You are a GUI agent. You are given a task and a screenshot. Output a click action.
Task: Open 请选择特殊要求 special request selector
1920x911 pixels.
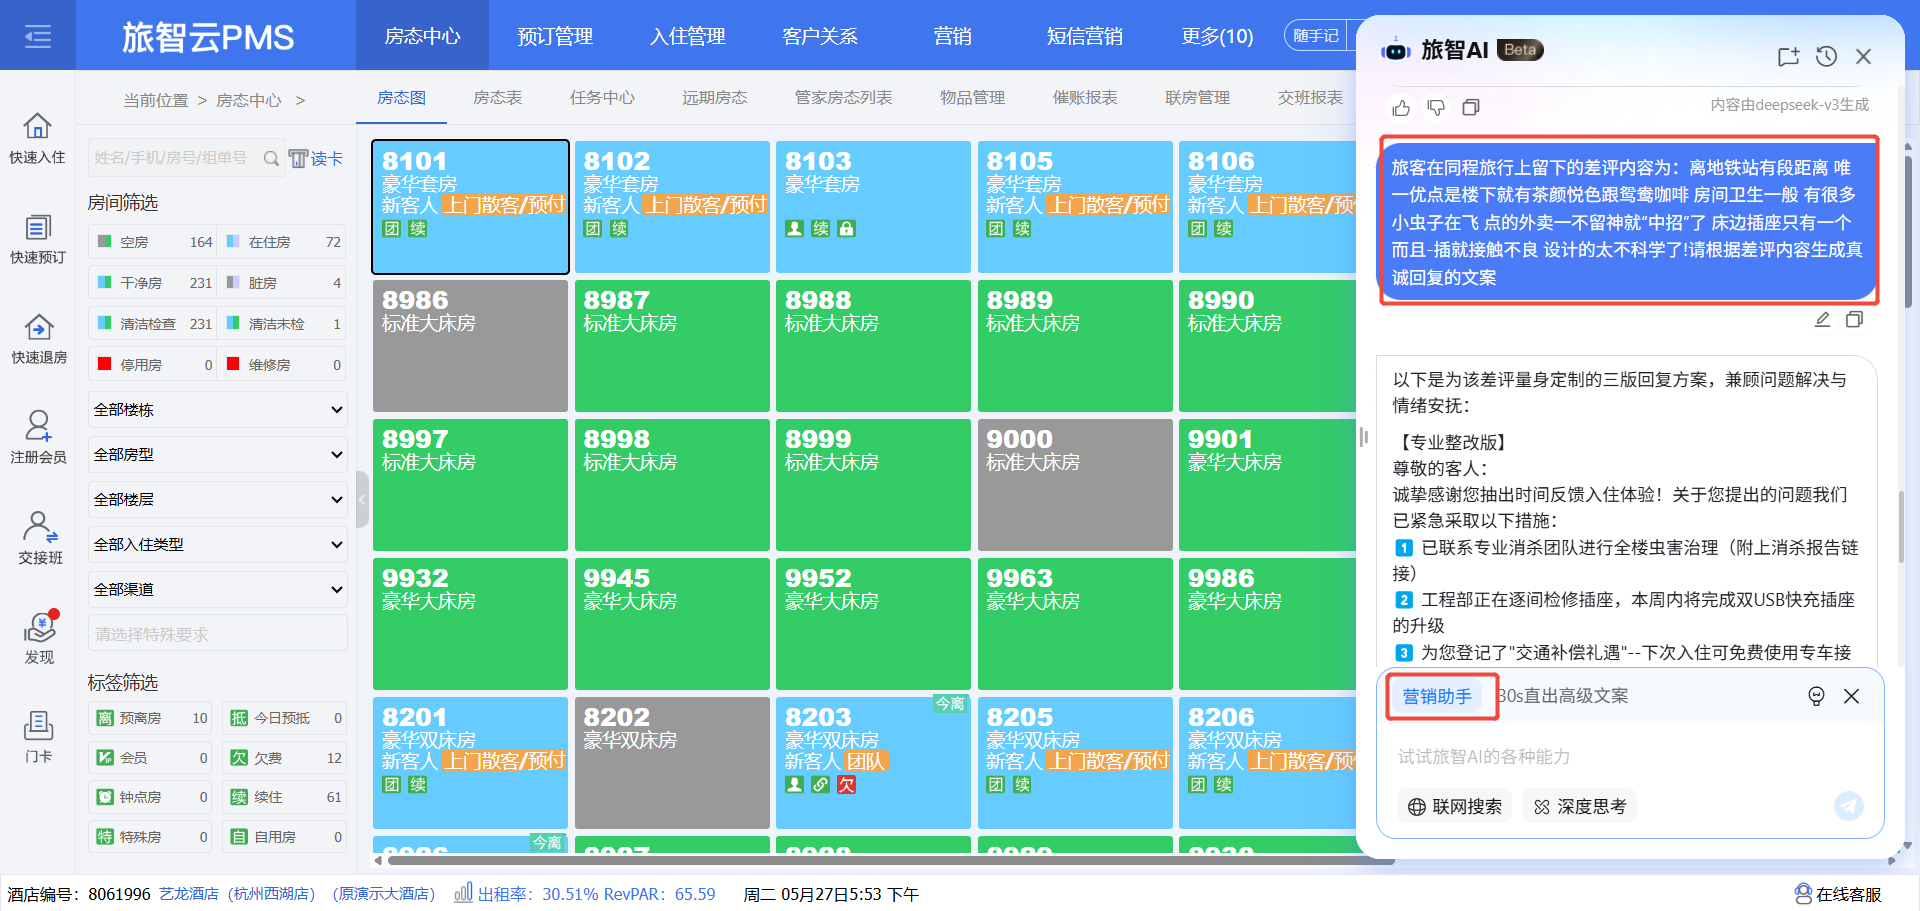[217, 634]
